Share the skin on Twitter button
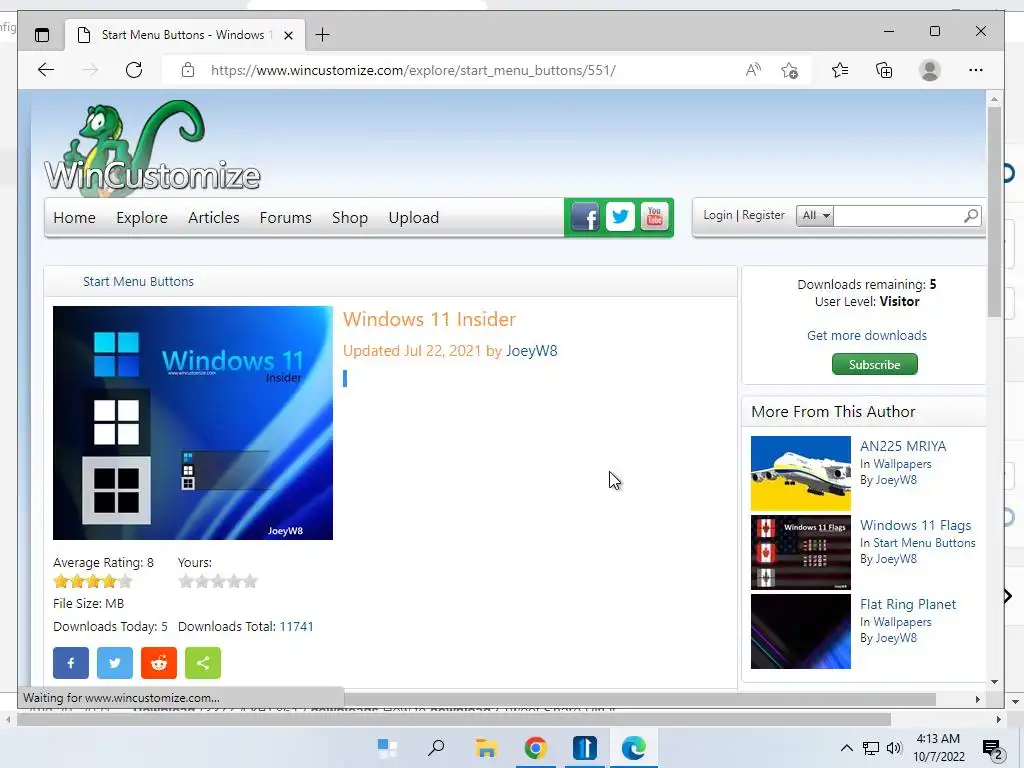Image resolution: width=1024 pixels, height=768 pixels. pos(115,663)
